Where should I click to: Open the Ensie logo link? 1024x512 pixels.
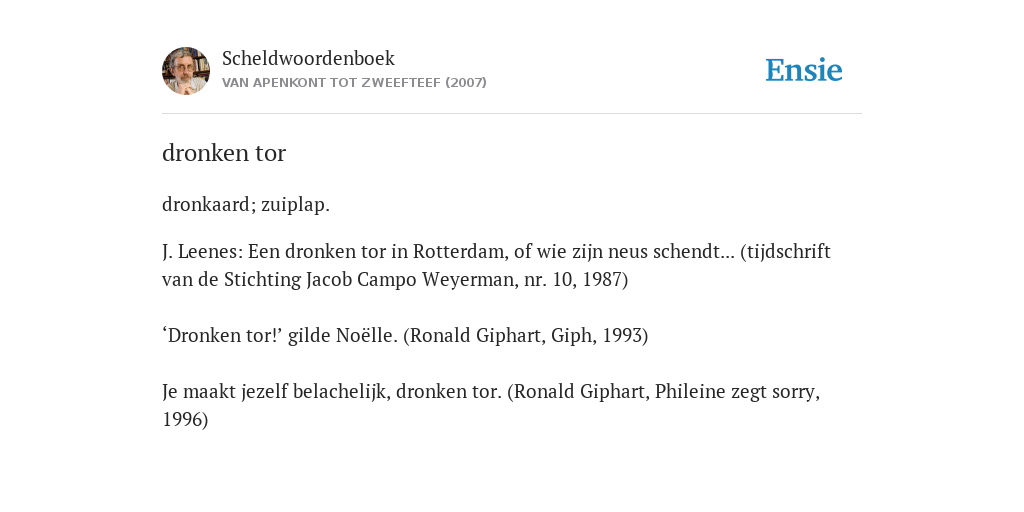(x=804, y=70)
